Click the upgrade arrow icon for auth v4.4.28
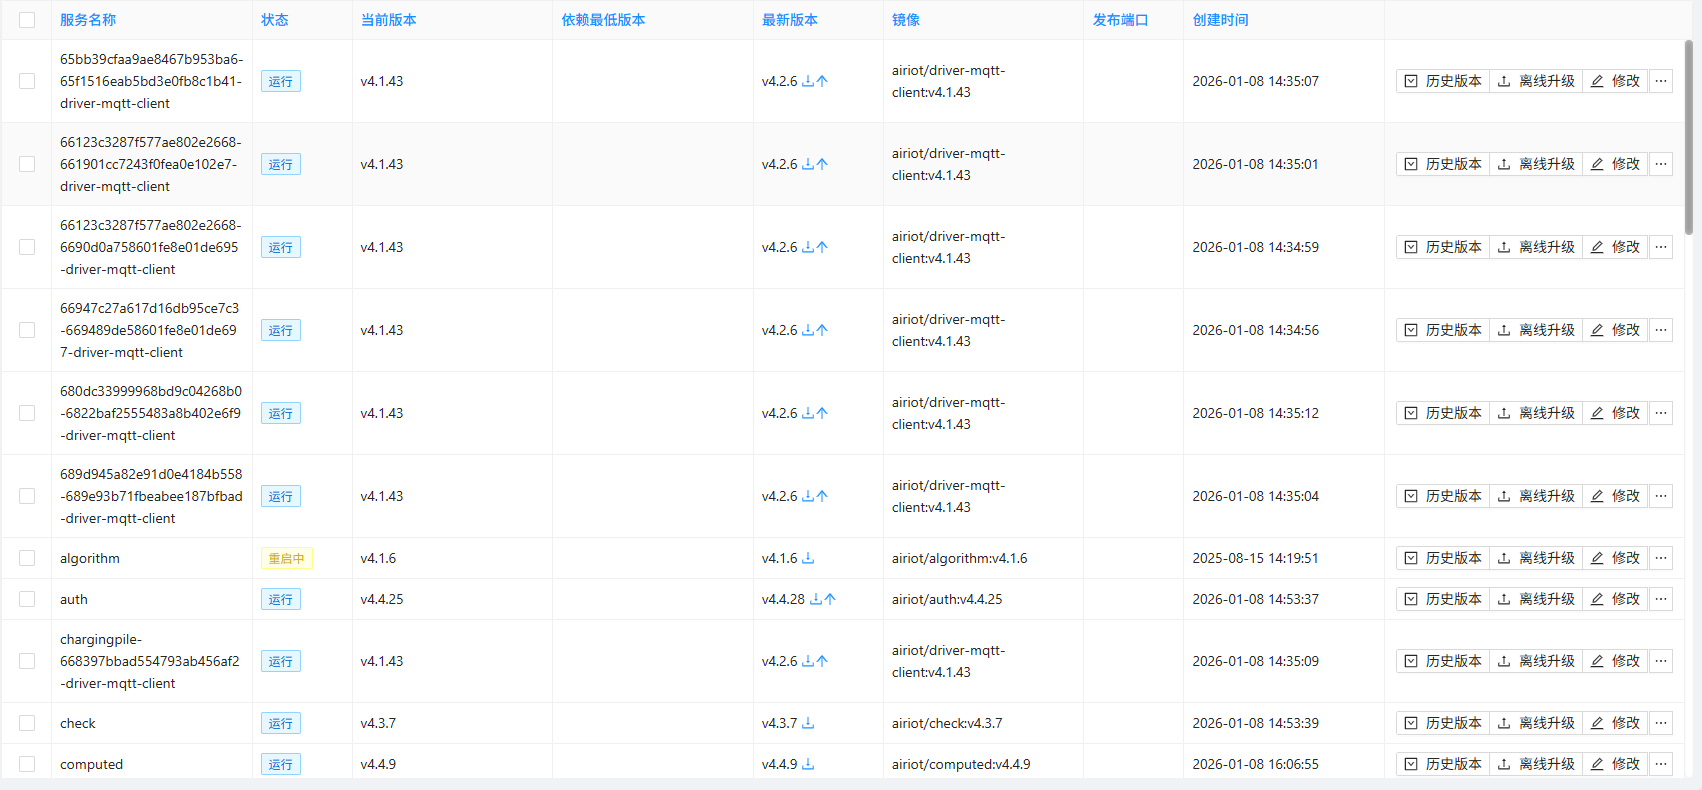1702x790 pixels. (830, 599)
